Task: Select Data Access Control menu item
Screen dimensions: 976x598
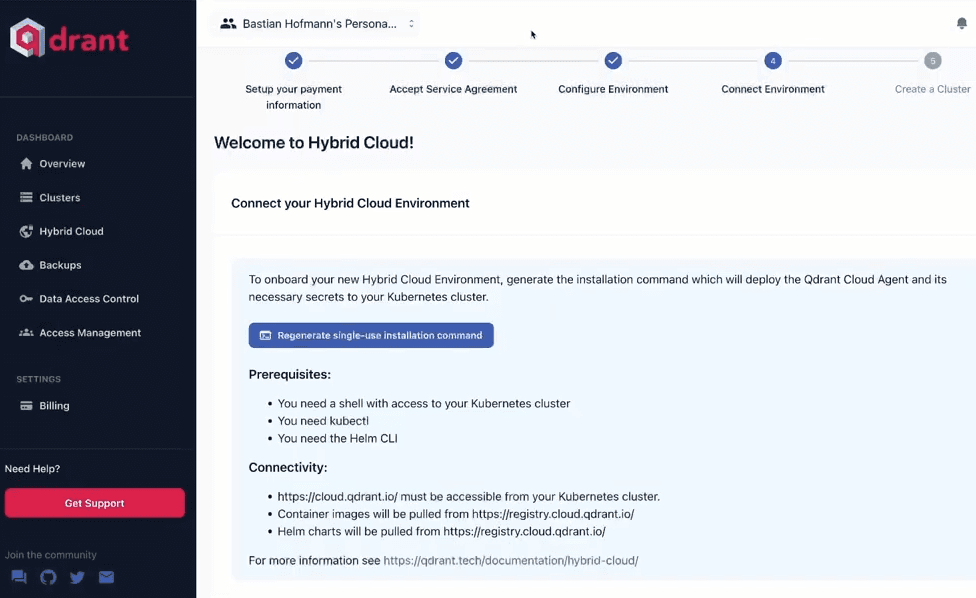Action: pyautogui.click(x=88, y=299)
